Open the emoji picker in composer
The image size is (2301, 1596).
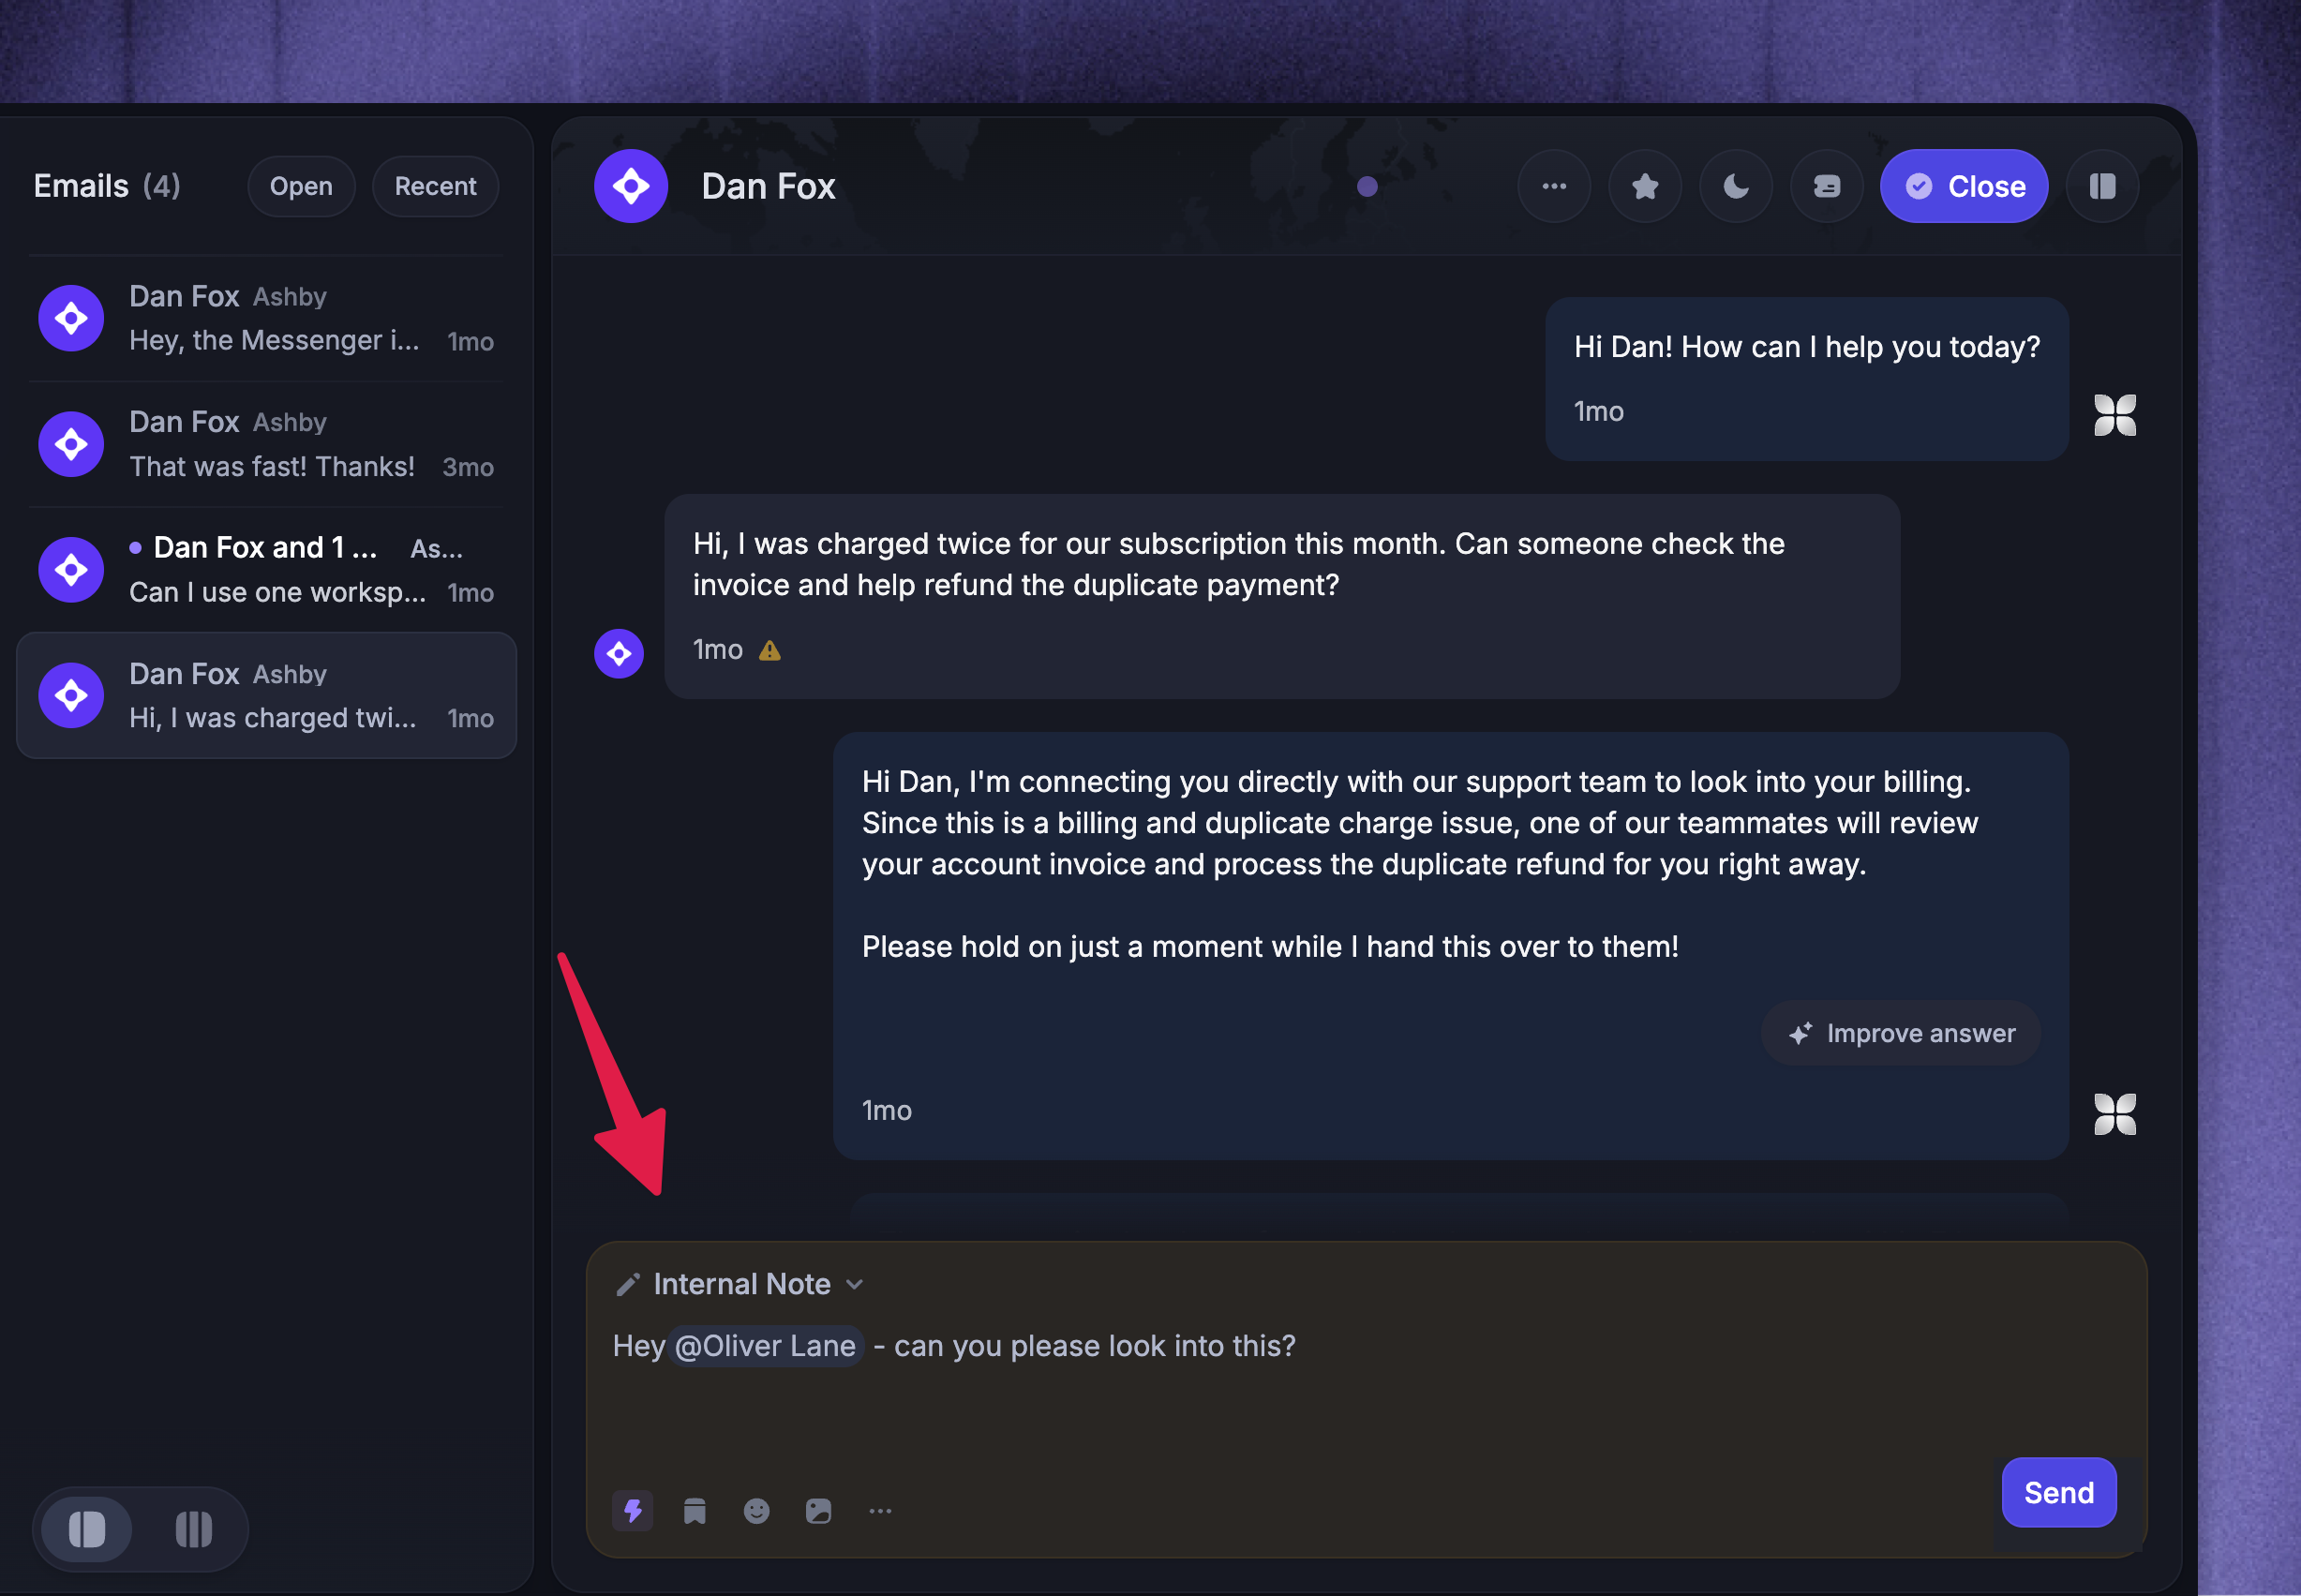click(x=756, y=1510)
